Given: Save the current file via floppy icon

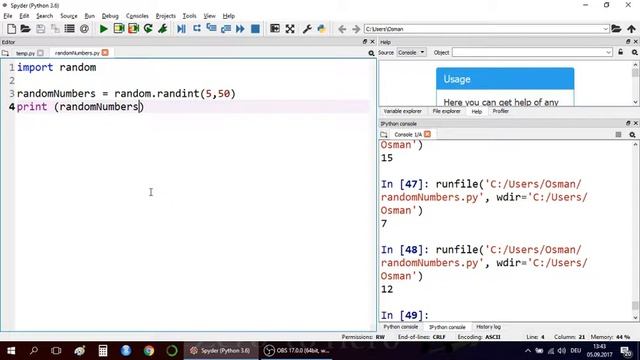Looking at the screenshot, I should [40, 29].
